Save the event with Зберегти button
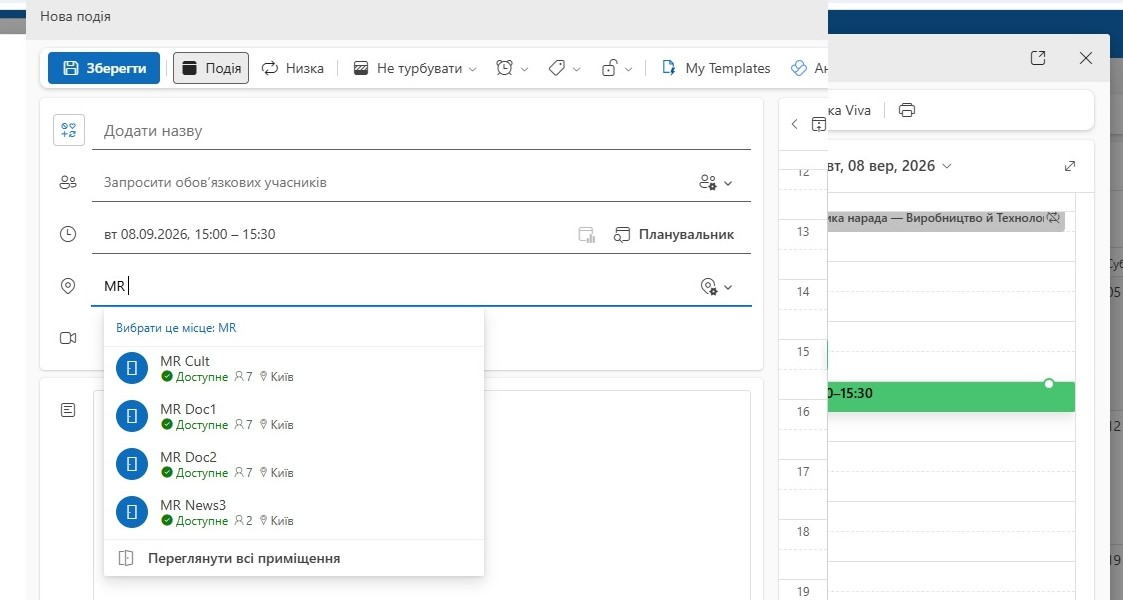 pos(104,68)
